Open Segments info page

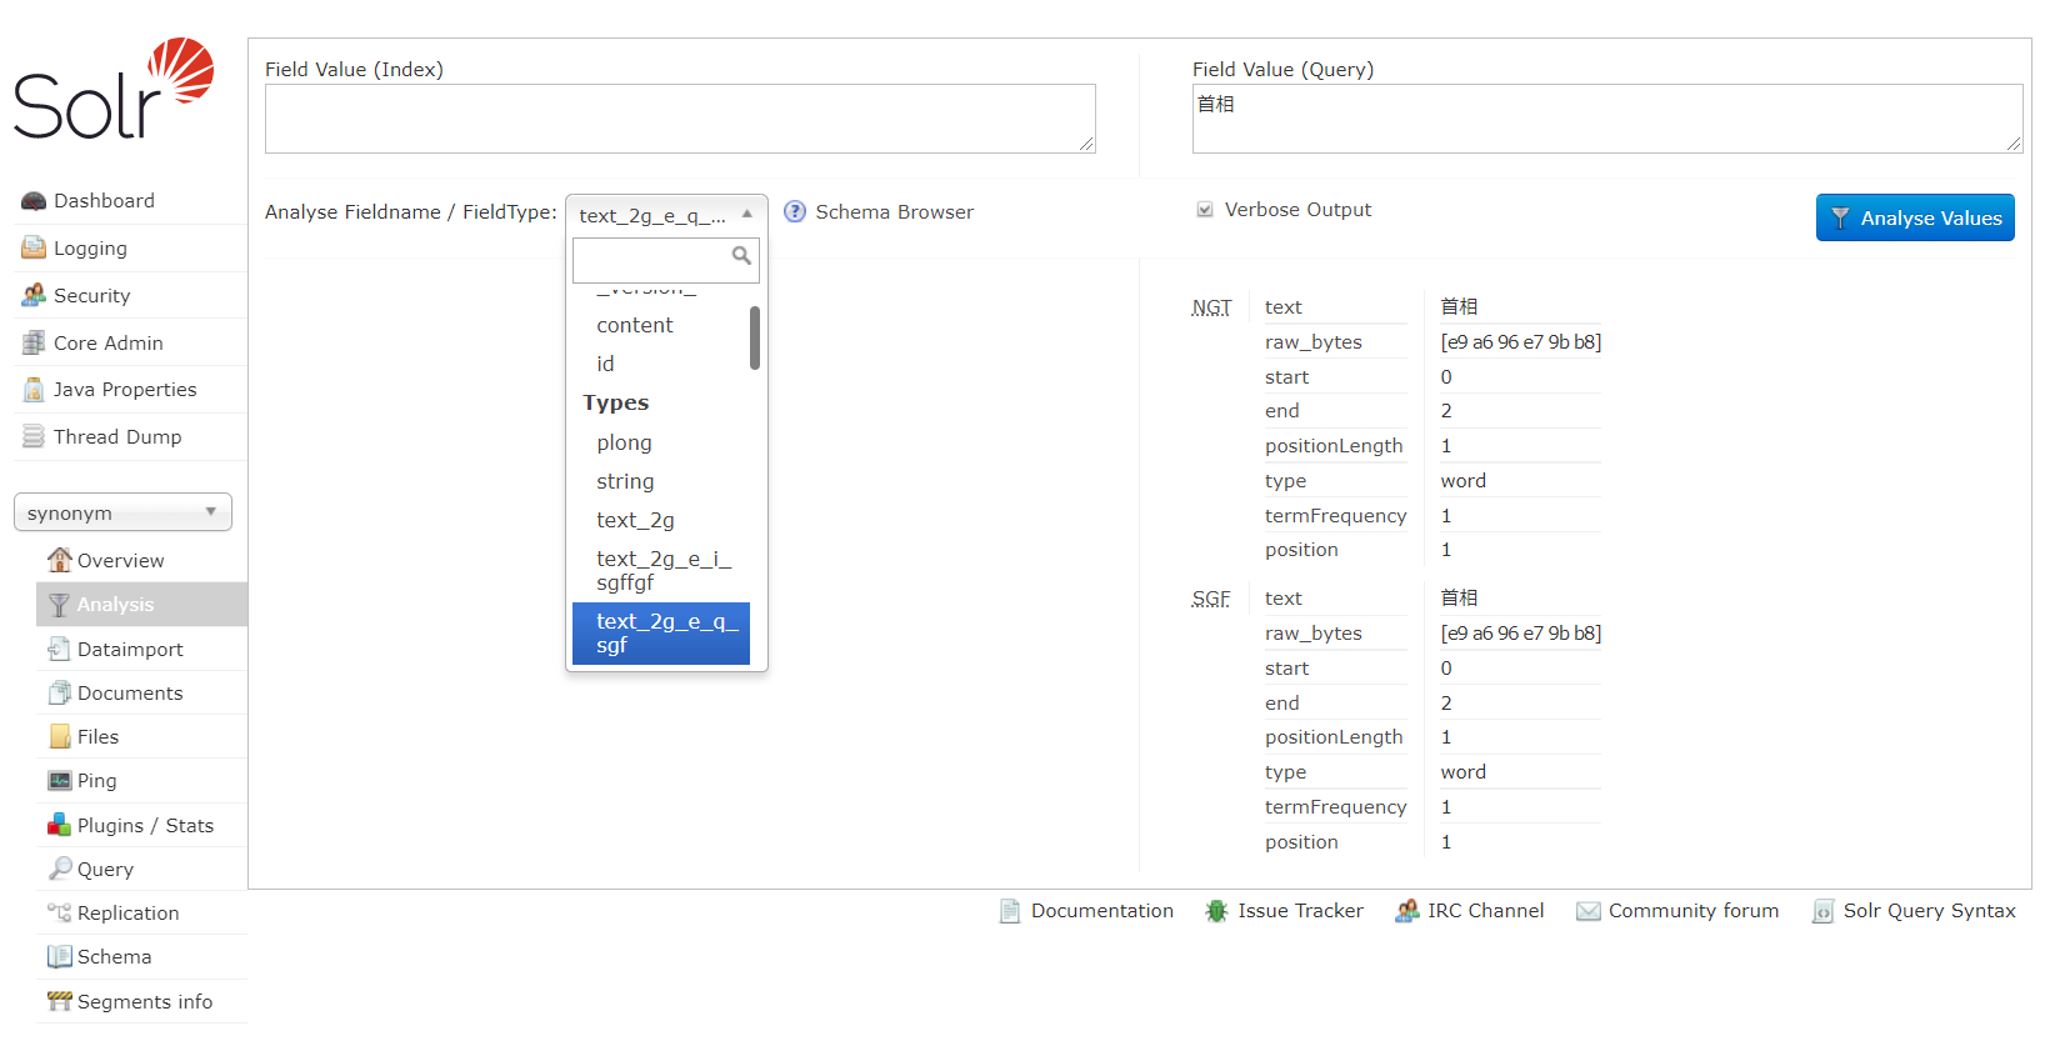point(144,1001)
